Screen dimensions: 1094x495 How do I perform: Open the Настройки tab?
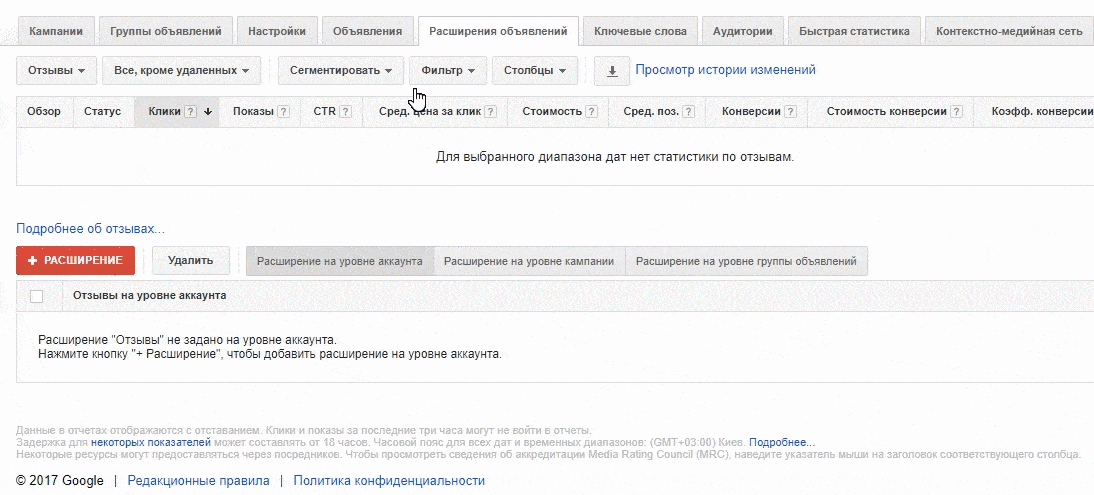click(277, 31)
